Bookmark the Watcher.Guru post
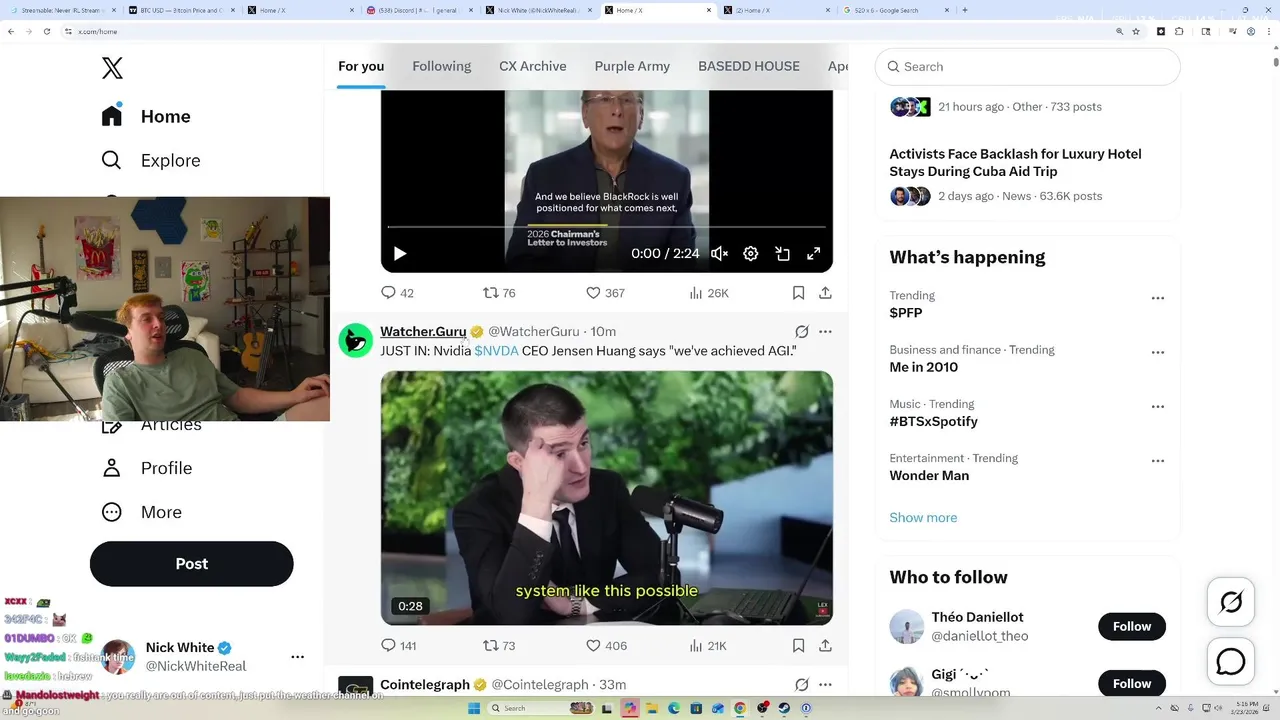The image size is (1280, 720). (798, 646)
